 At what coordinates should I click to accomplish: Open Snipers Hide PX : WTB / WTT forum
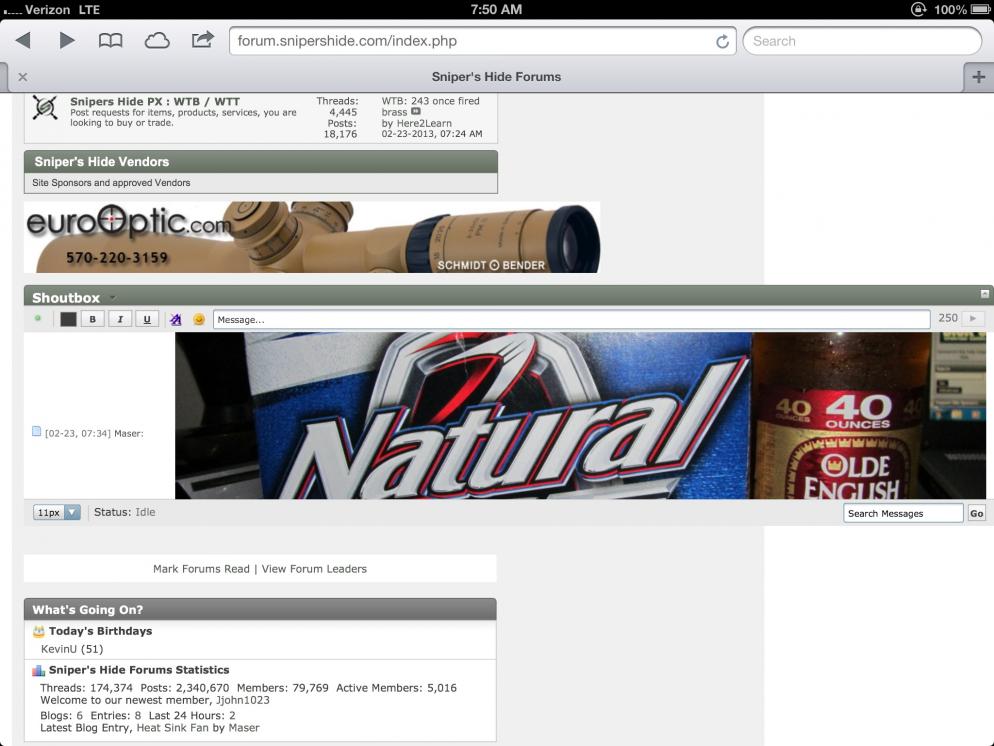155,101
